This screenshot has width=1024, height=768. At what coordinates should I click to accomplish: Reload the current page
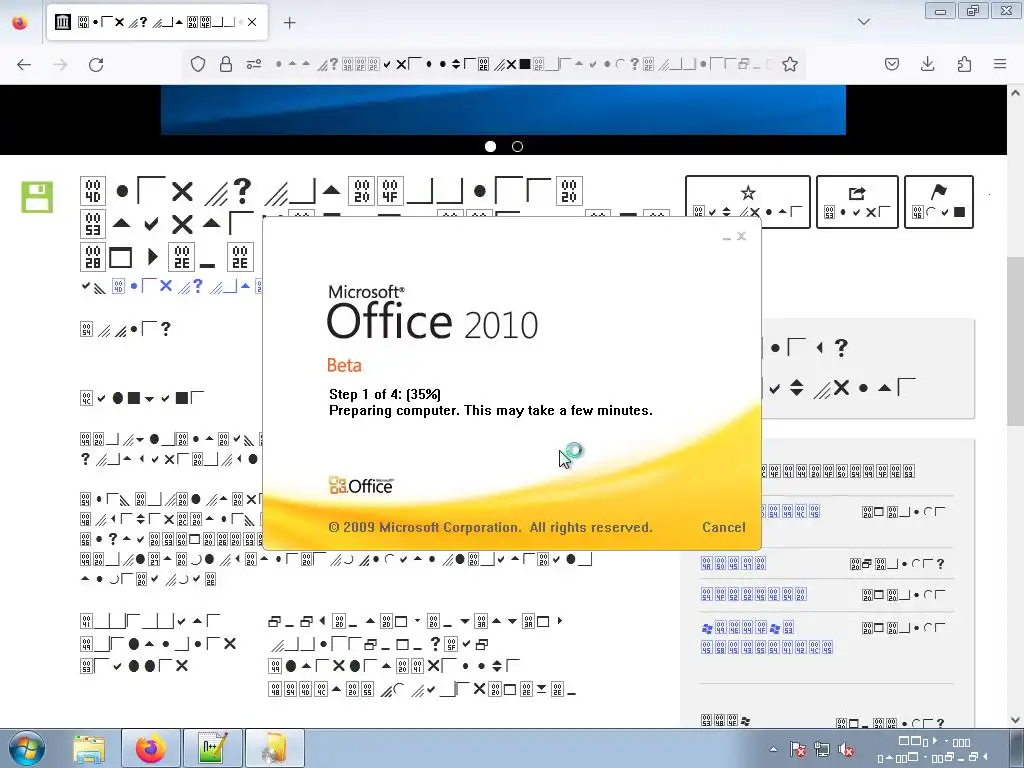click(x=96, y=65)
